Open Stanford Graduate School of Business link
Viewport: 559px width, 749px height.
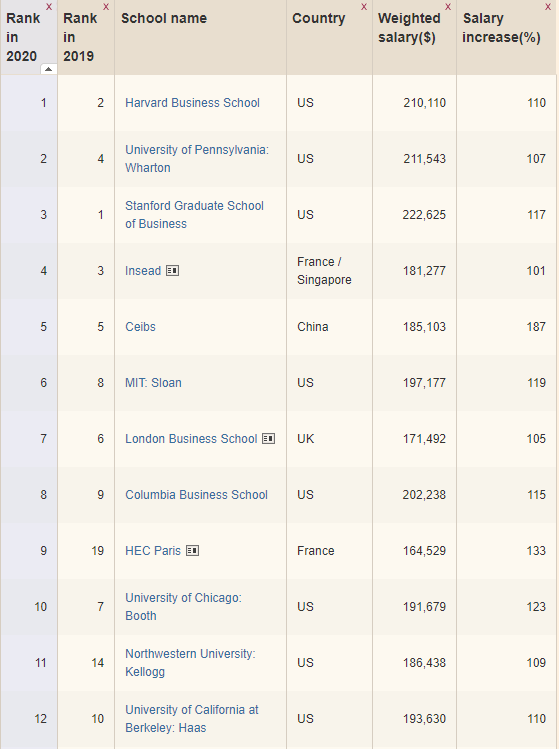[x=194, y=214]
